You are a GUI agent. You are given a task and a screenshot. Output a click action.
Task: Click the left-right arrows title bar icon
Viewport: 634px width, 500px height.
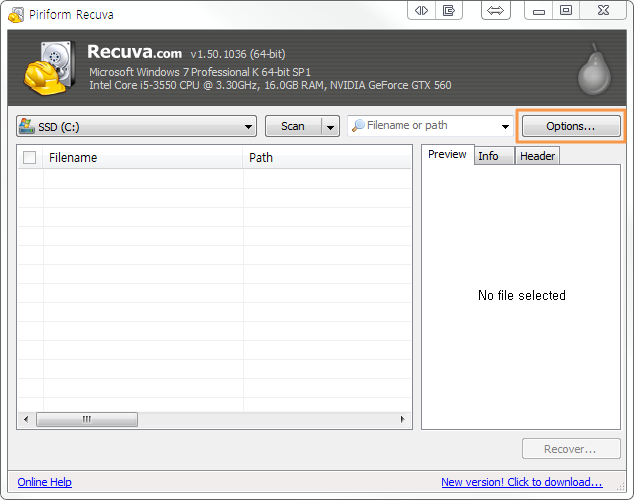(x=421, y=11)
